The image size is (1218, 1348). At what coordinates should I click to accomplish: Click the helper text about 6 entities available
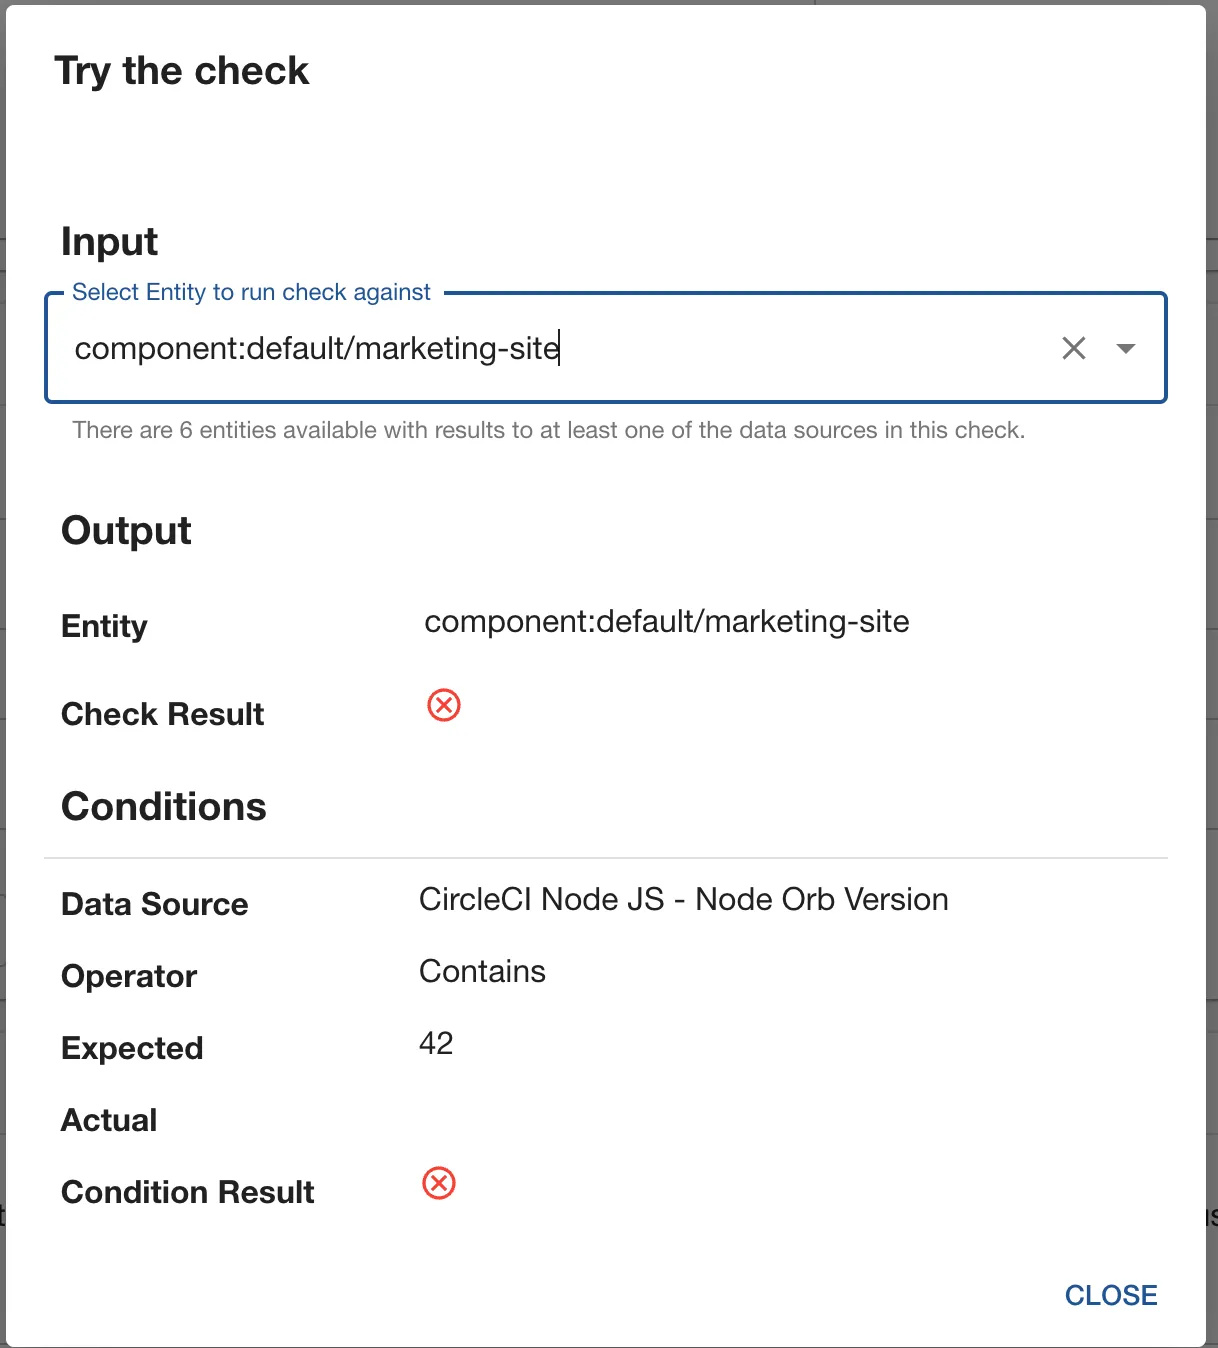(548, 430)
